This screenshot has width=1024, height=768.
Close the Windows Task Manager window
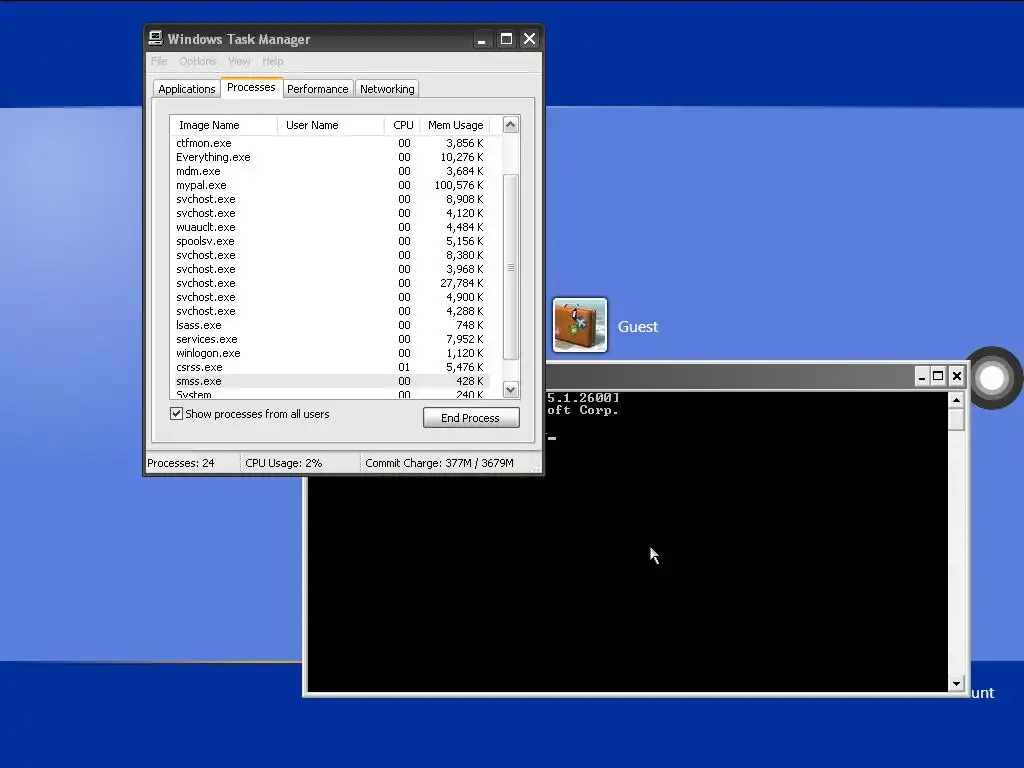(x=530, y=39)
